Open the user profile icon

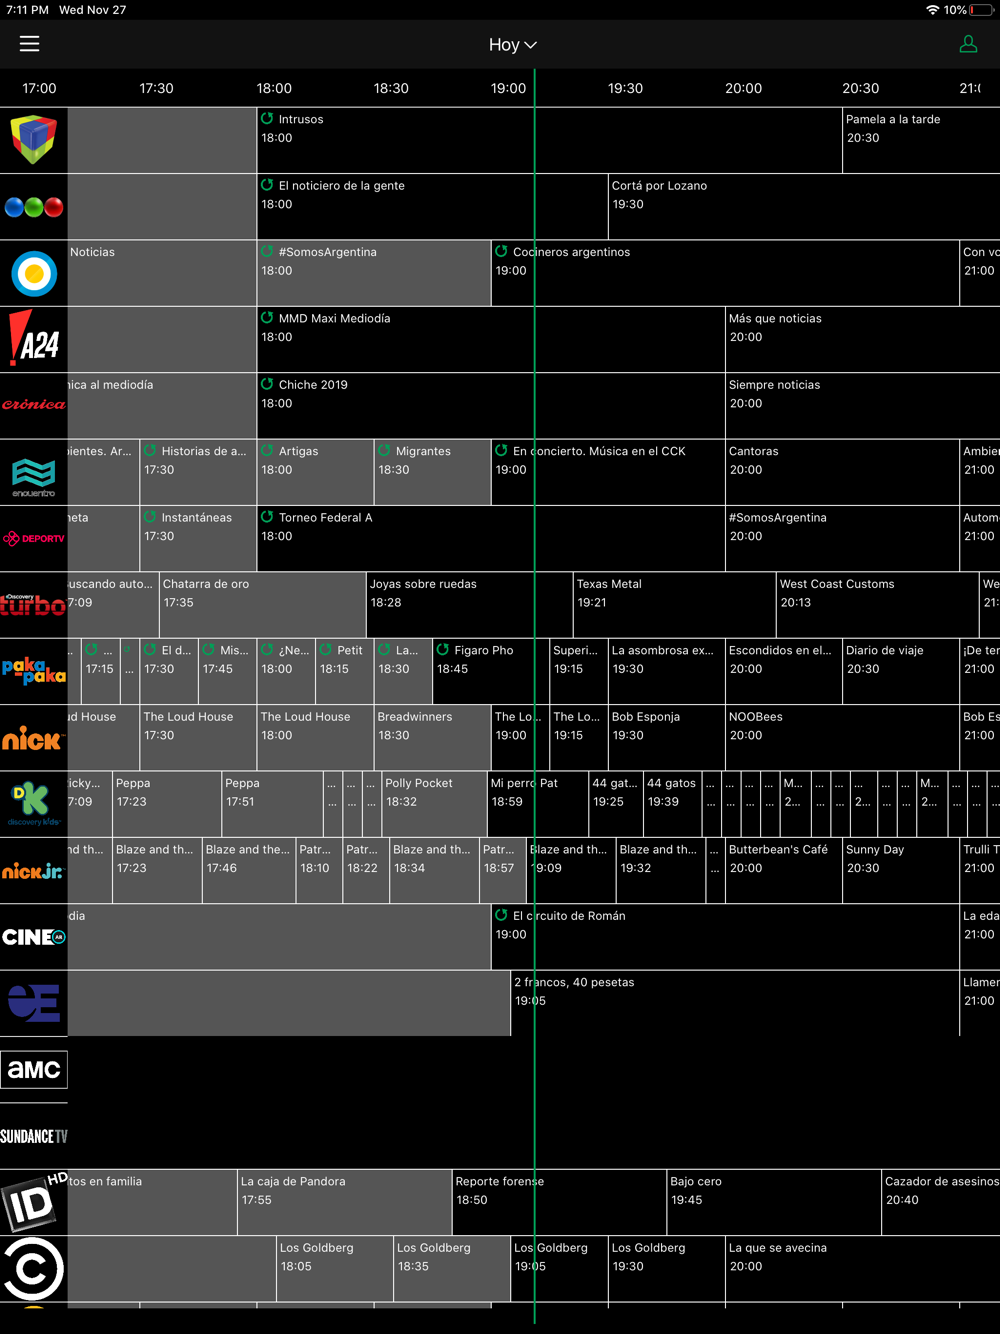968,44
